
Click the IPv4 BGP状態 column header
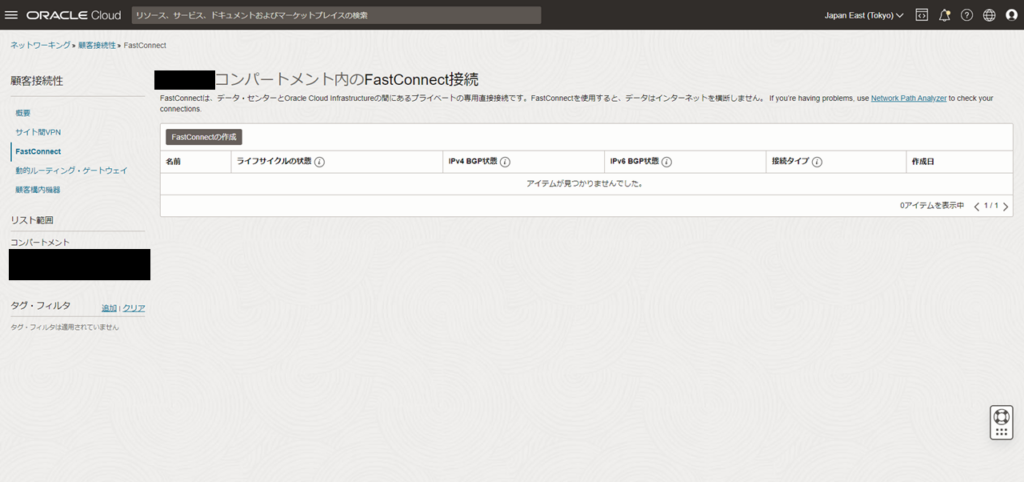tap(473, 161)
